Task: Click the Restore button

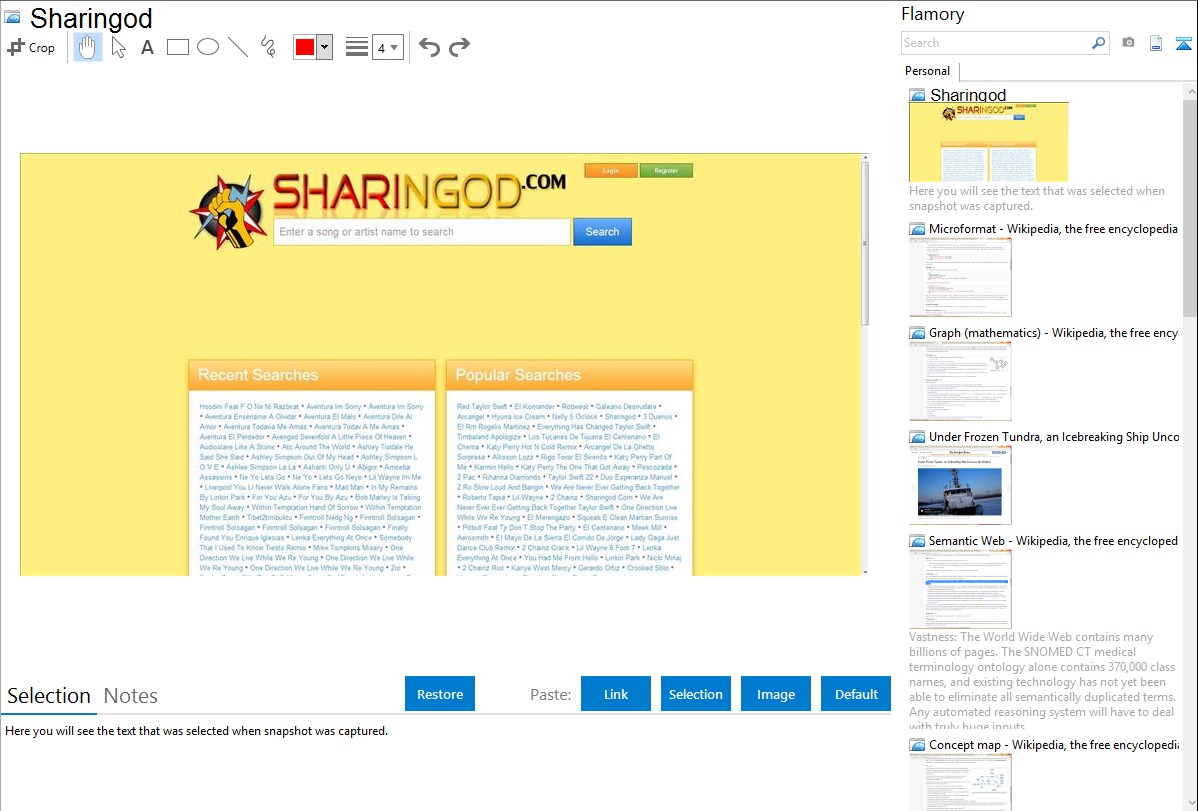Action: (440, 694)
